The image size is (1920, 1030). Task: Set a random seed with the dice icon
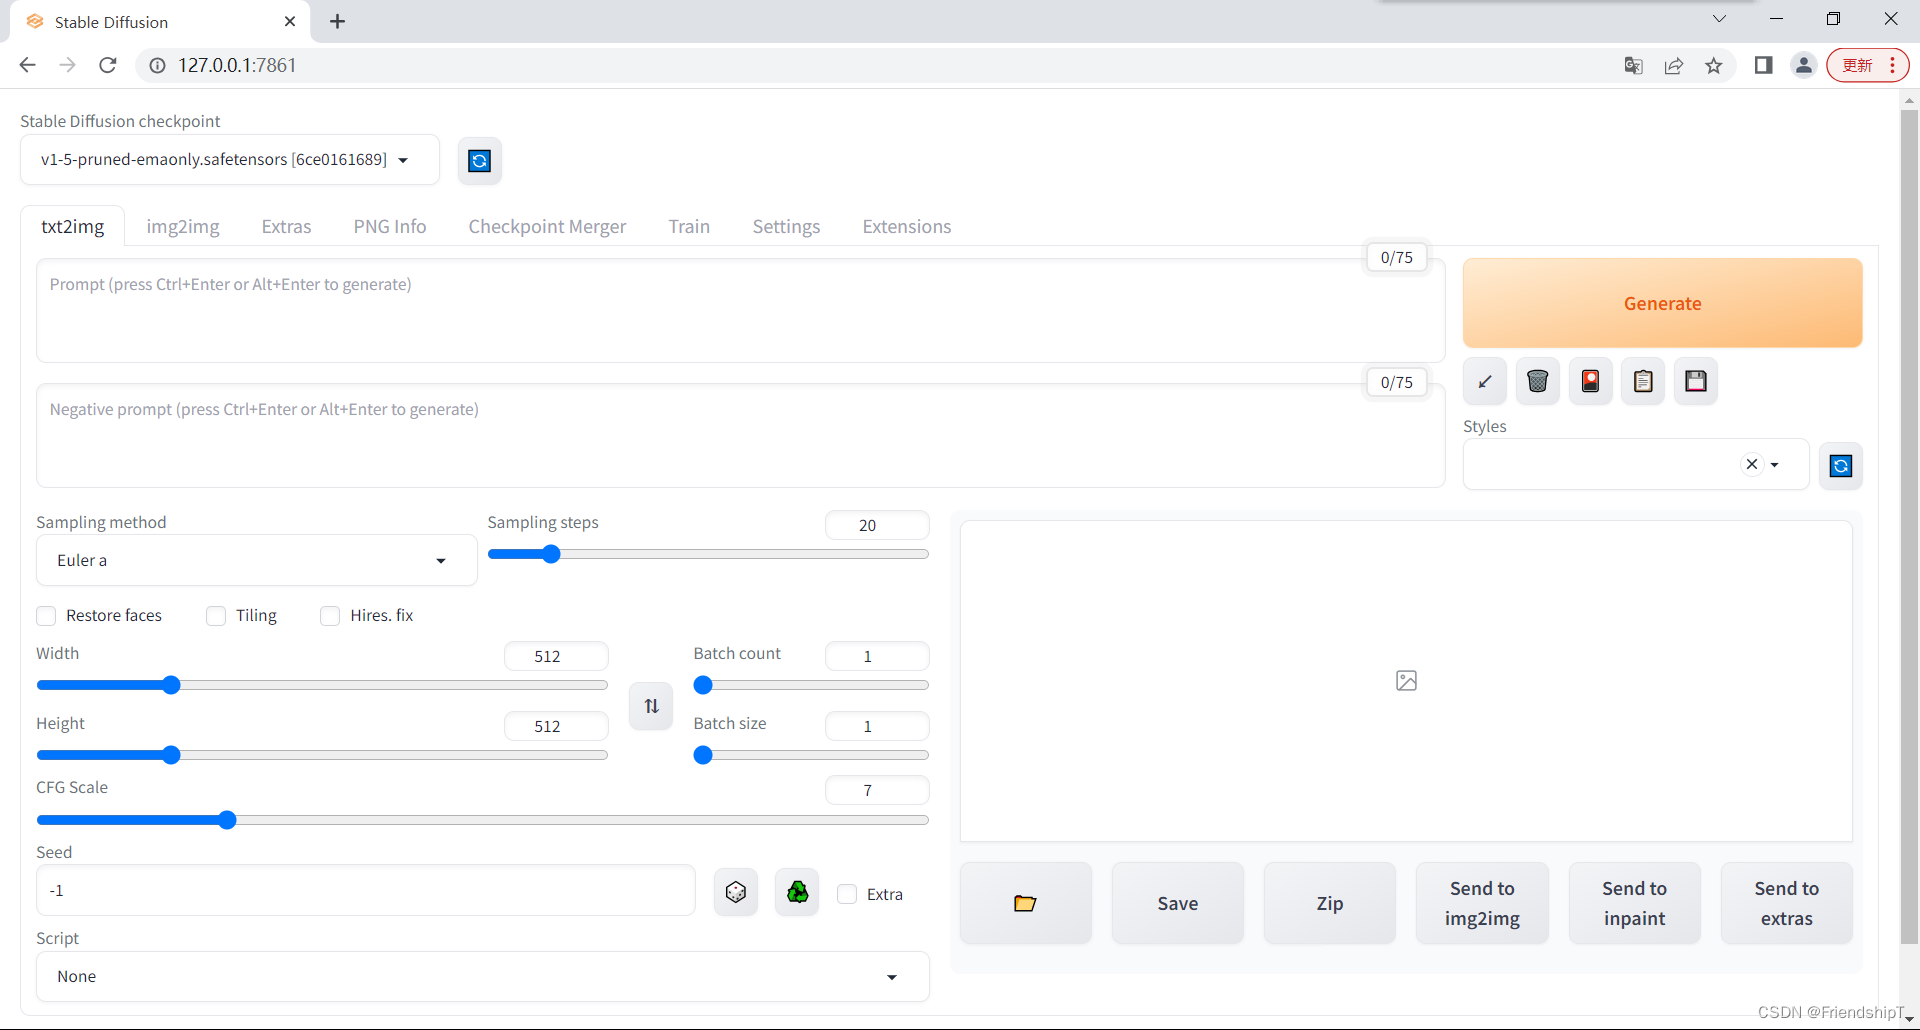(x=736, y=892)
